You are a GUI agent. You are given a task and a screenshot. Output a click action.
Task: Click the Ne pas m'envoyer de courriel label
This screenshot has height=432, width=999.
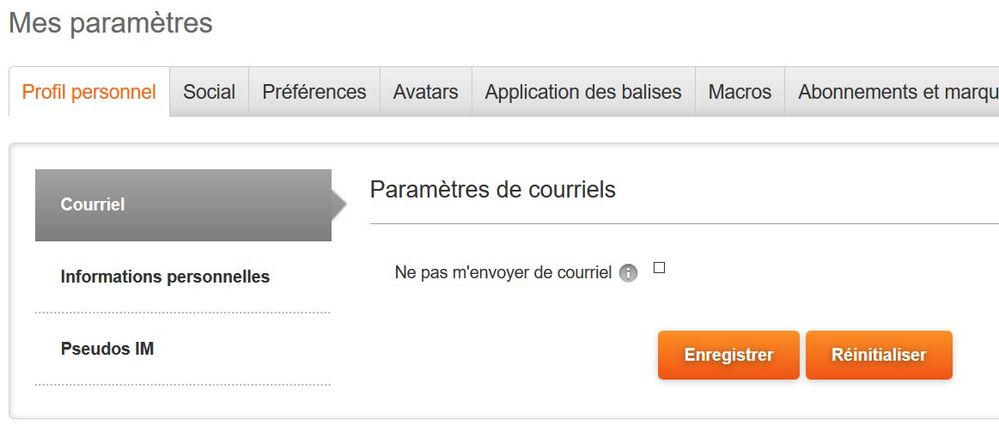point(503,272)
